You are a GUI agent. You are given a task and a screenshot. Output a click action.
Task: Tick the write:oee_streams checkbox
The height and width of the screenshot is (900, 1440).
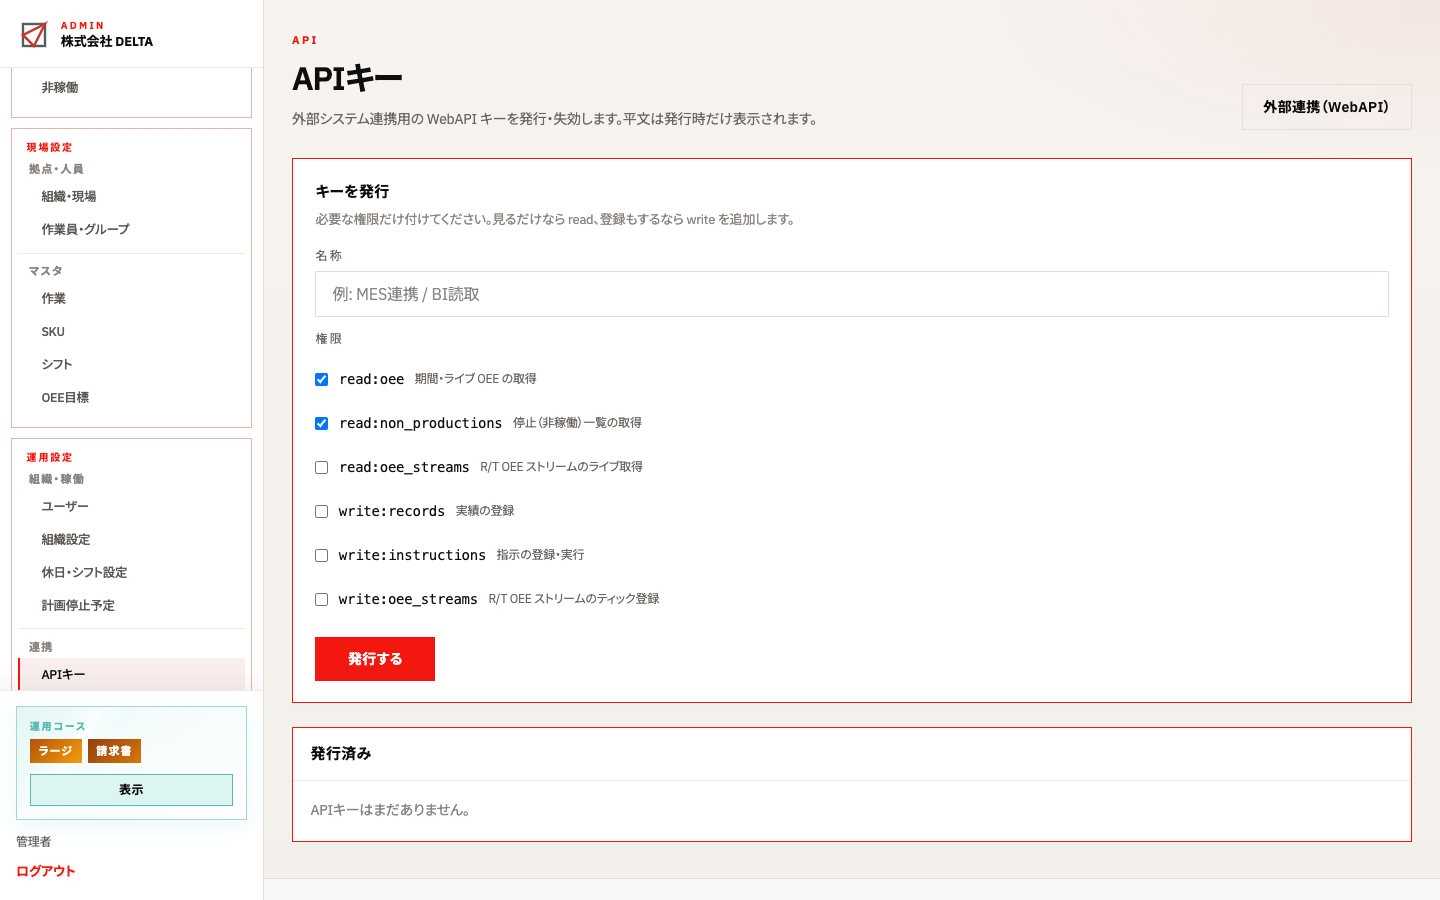coord(321,599)
